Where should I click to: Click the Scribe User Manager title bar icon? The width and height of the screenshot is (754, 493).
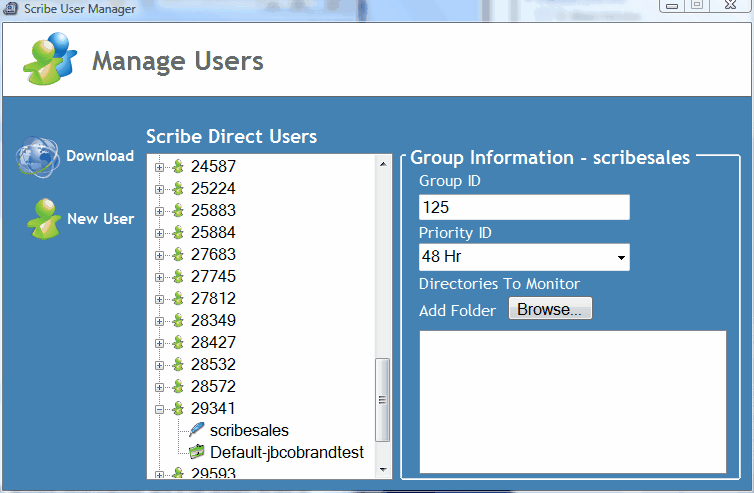pyautogui.click(x=11, y=8)
